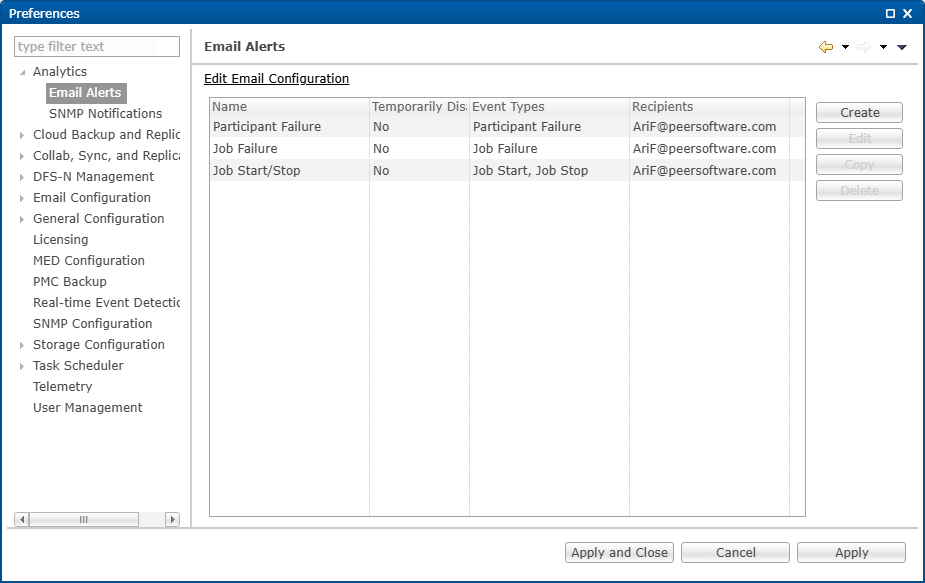
Task: Maximize the Preferences dialog
Action: [x=890, y=13]
